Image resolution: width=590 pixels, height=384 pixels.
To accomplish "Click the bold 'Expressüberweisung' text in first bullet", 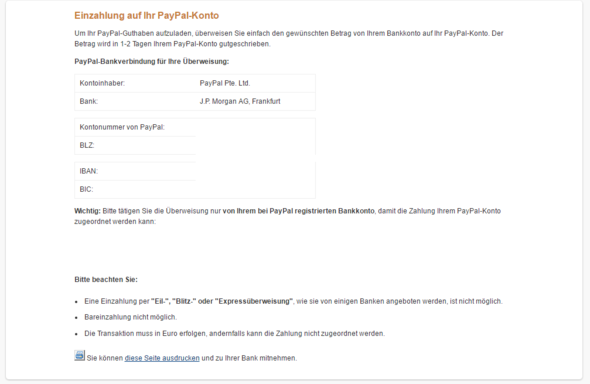I will click(x=254, y=301).
